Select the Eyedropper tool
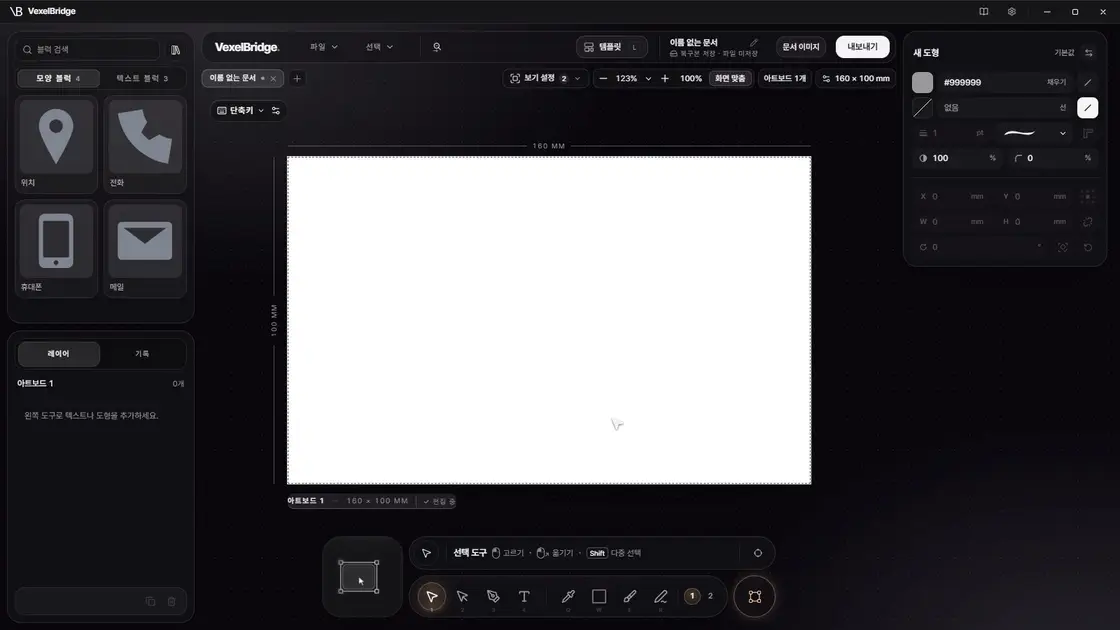The image size is (1120, 630). [569, 596]
